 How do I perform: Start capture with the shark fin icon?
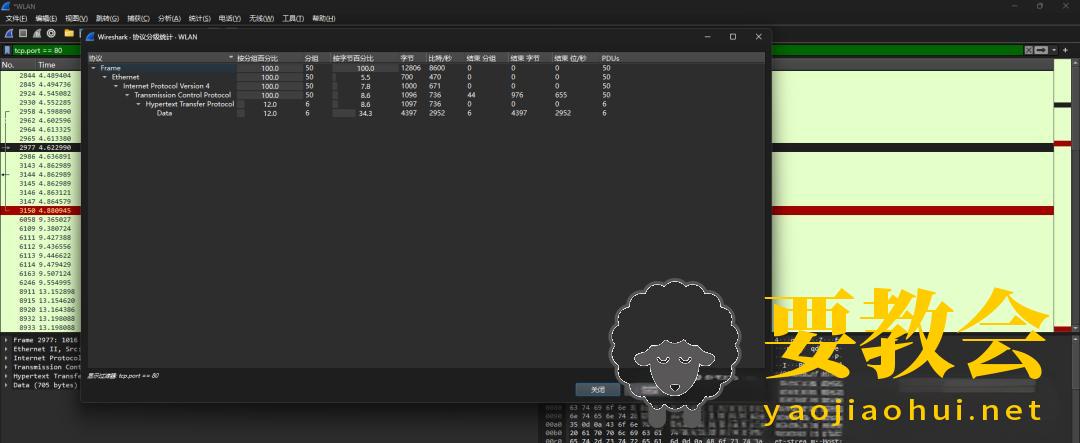(x=9, y=33)
